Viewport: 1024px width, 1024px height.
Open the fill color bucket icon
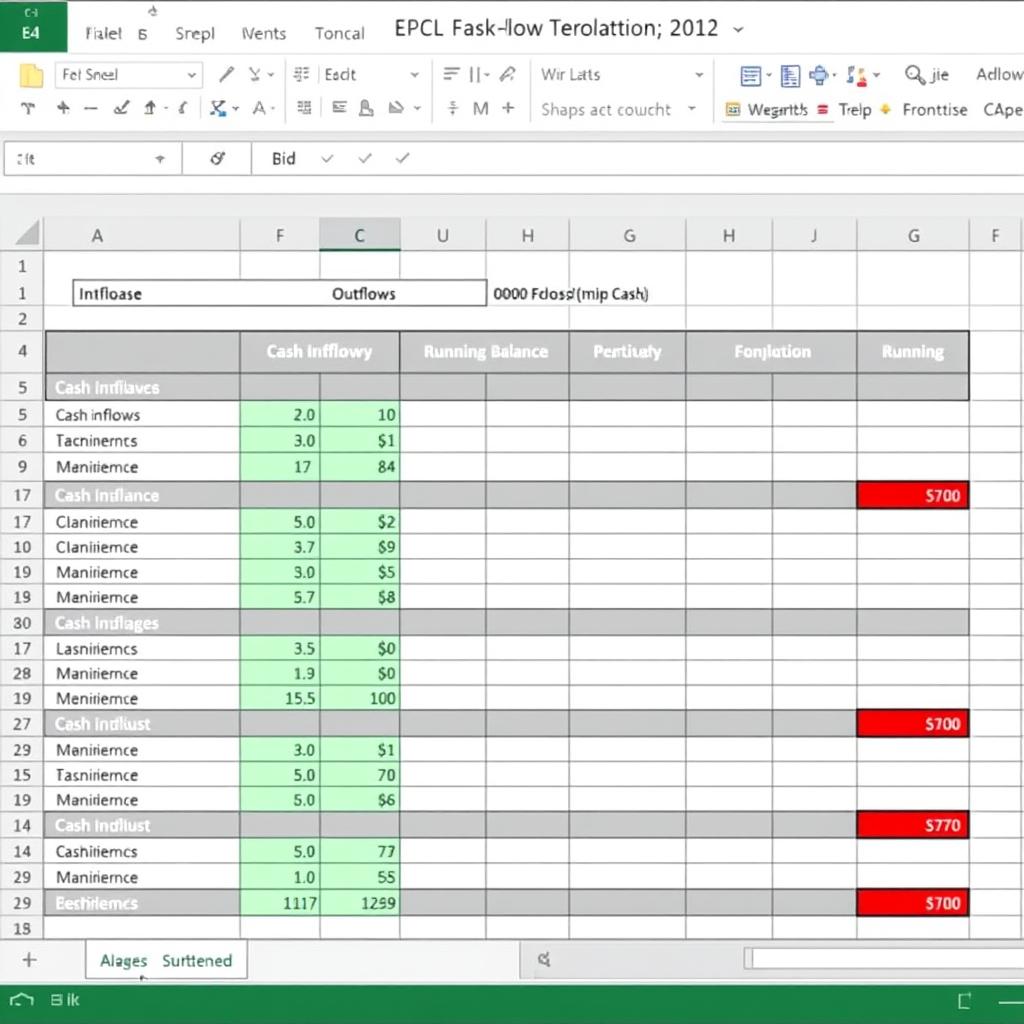coord(218,106)
